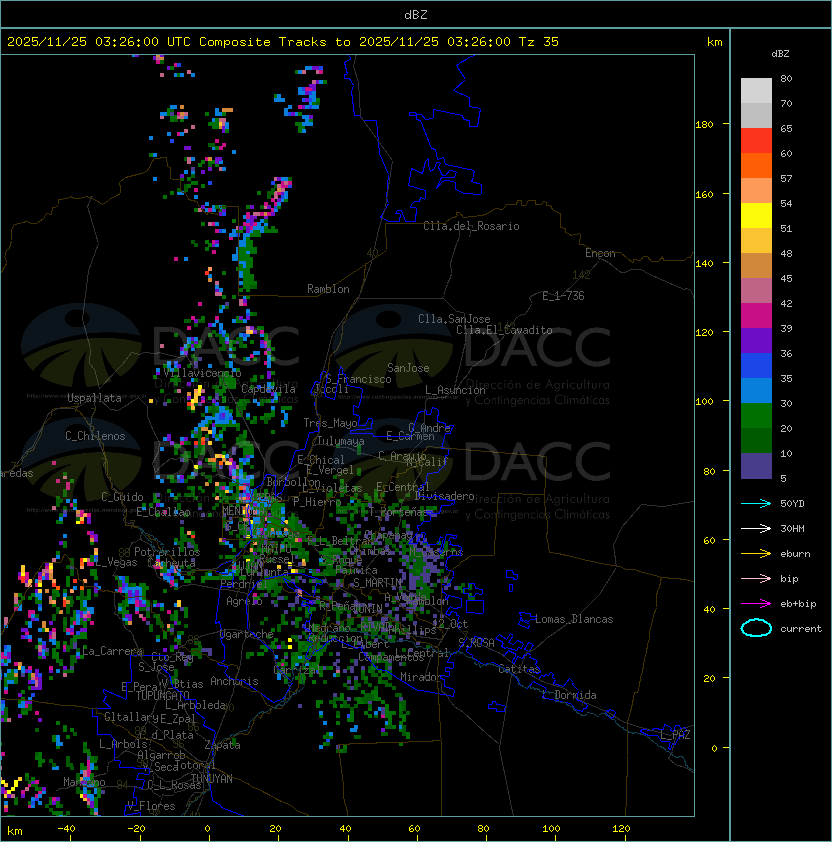Pick the light gray swatch below 80 dBZ

[x=756, y=91]
